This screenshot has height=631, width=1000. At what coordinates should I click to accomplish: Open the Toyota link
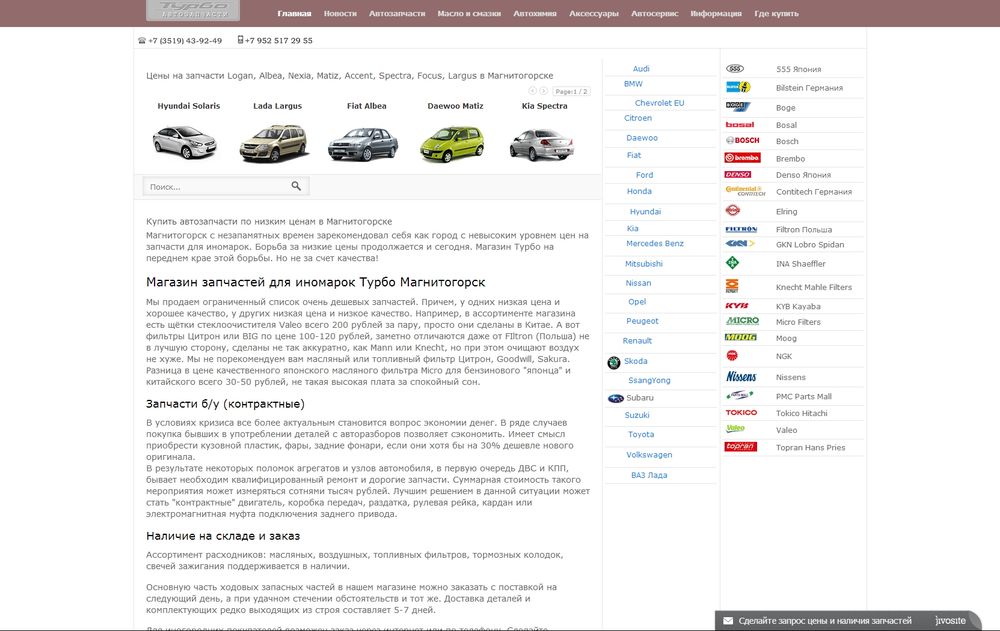(x=641, y=434)
